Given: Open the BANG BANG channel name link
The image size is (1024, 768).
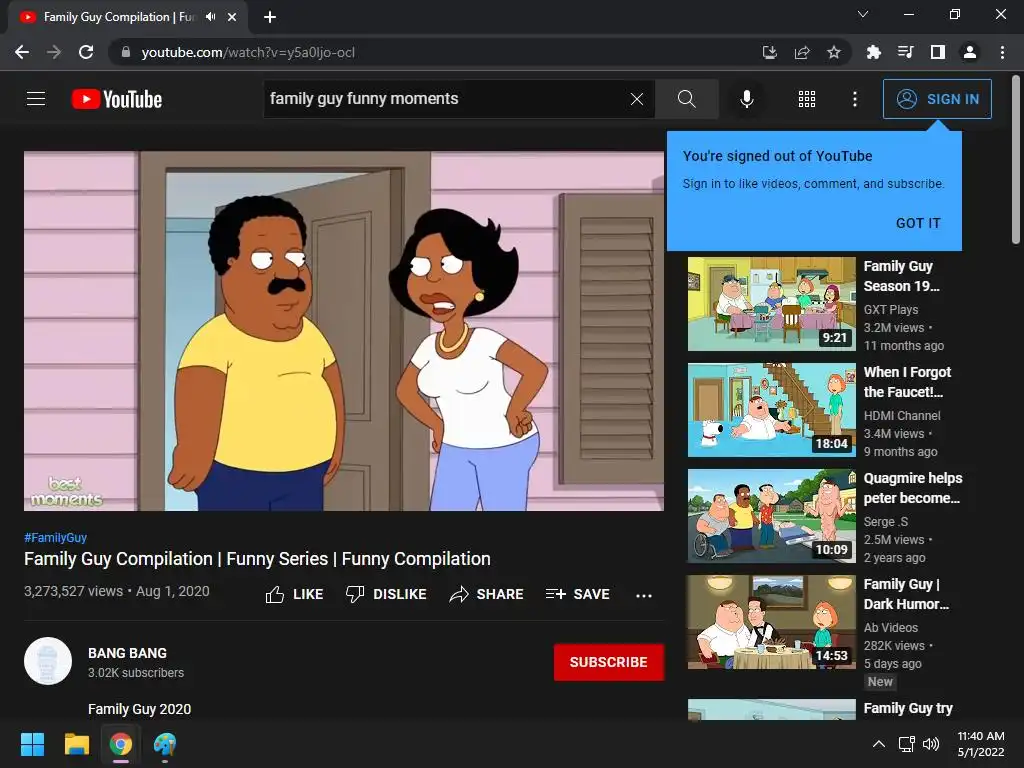Looking at the screenshot, I should 127,653.
